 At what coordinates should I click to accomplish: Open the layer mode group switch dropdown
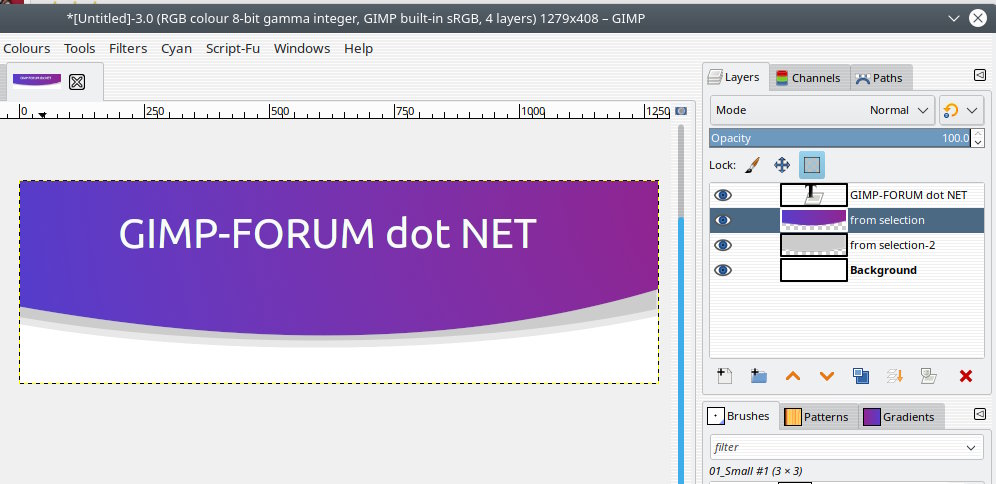coord(962,110)
